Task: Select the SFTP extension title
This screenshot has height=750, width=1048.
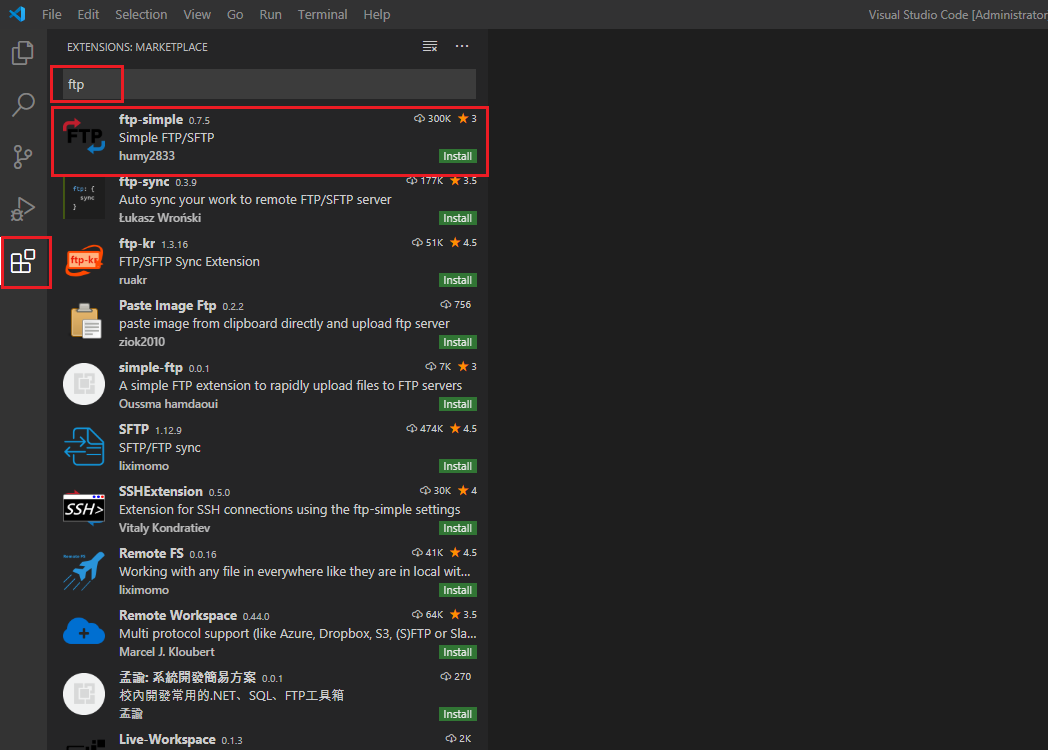Action: click(134, 429)
